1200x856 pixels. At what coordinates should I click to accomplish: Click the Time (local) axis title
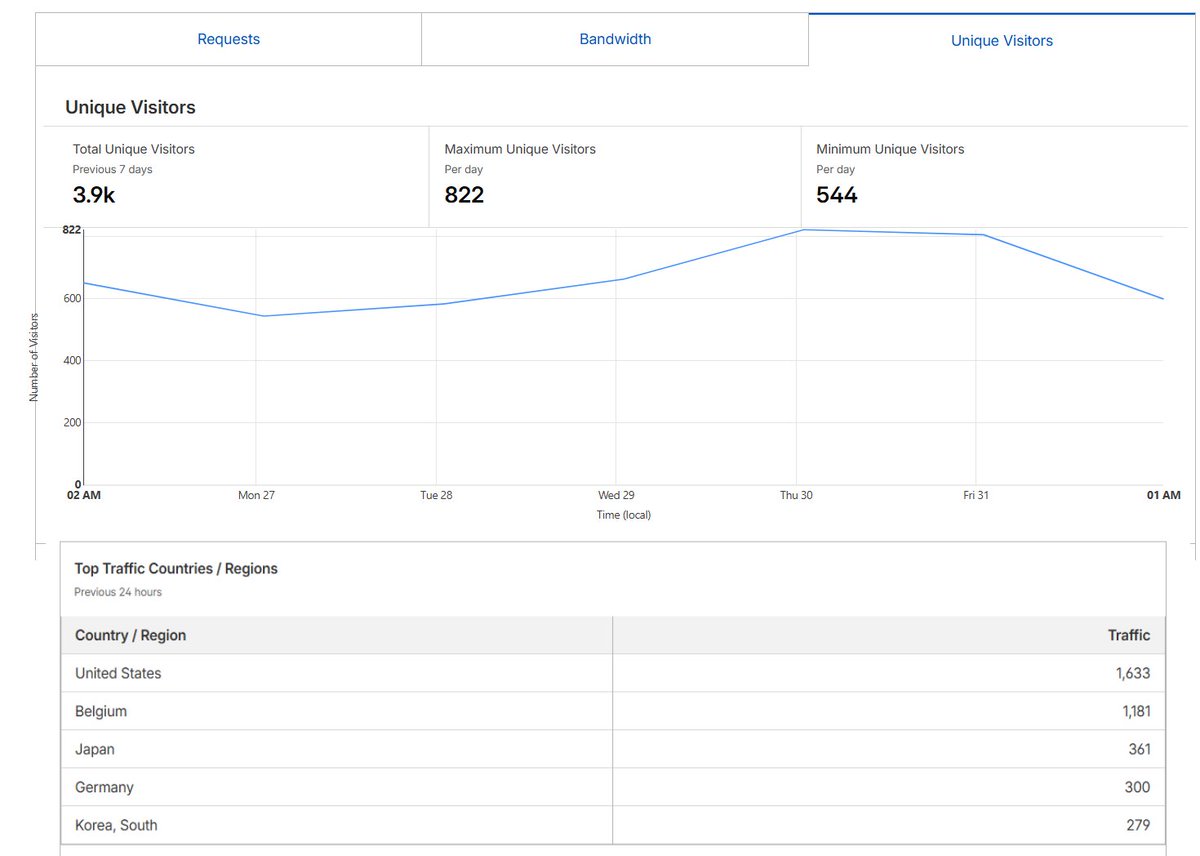[x=623, y=515]
